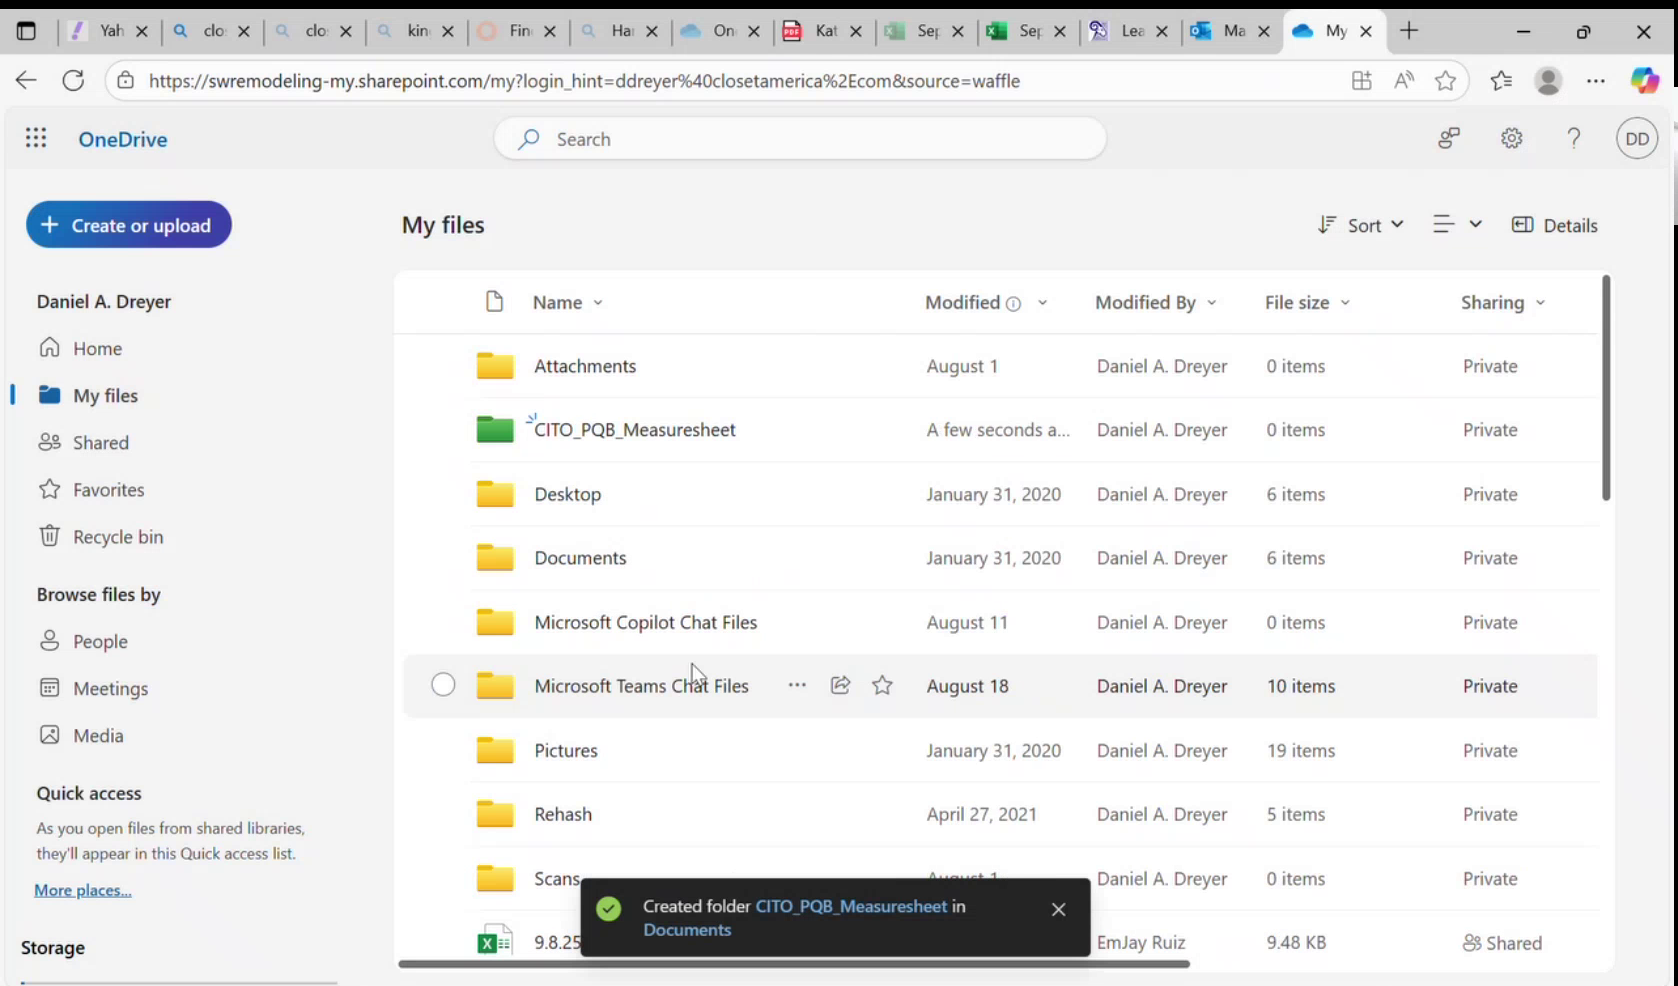Screen dimensions: 1678x986
Task: Open the app launcher waffle icon
Action: tap(36, 138)
